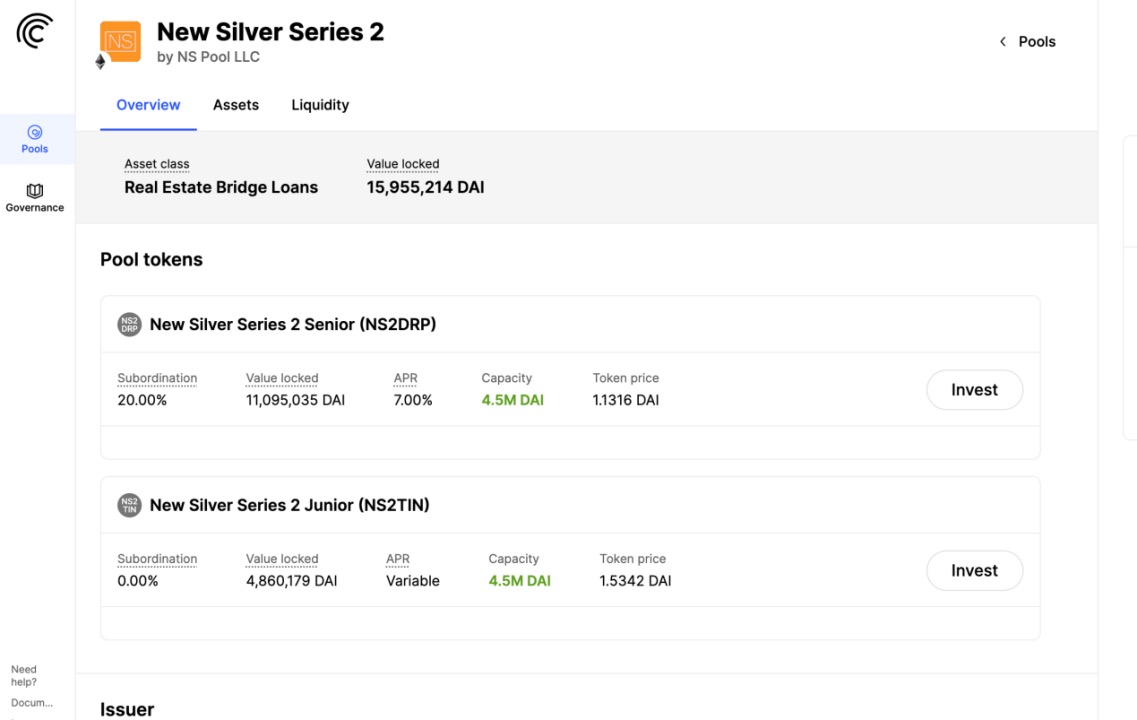
Task: Open Pools from the sidebar icon
Action: (35, 132)
